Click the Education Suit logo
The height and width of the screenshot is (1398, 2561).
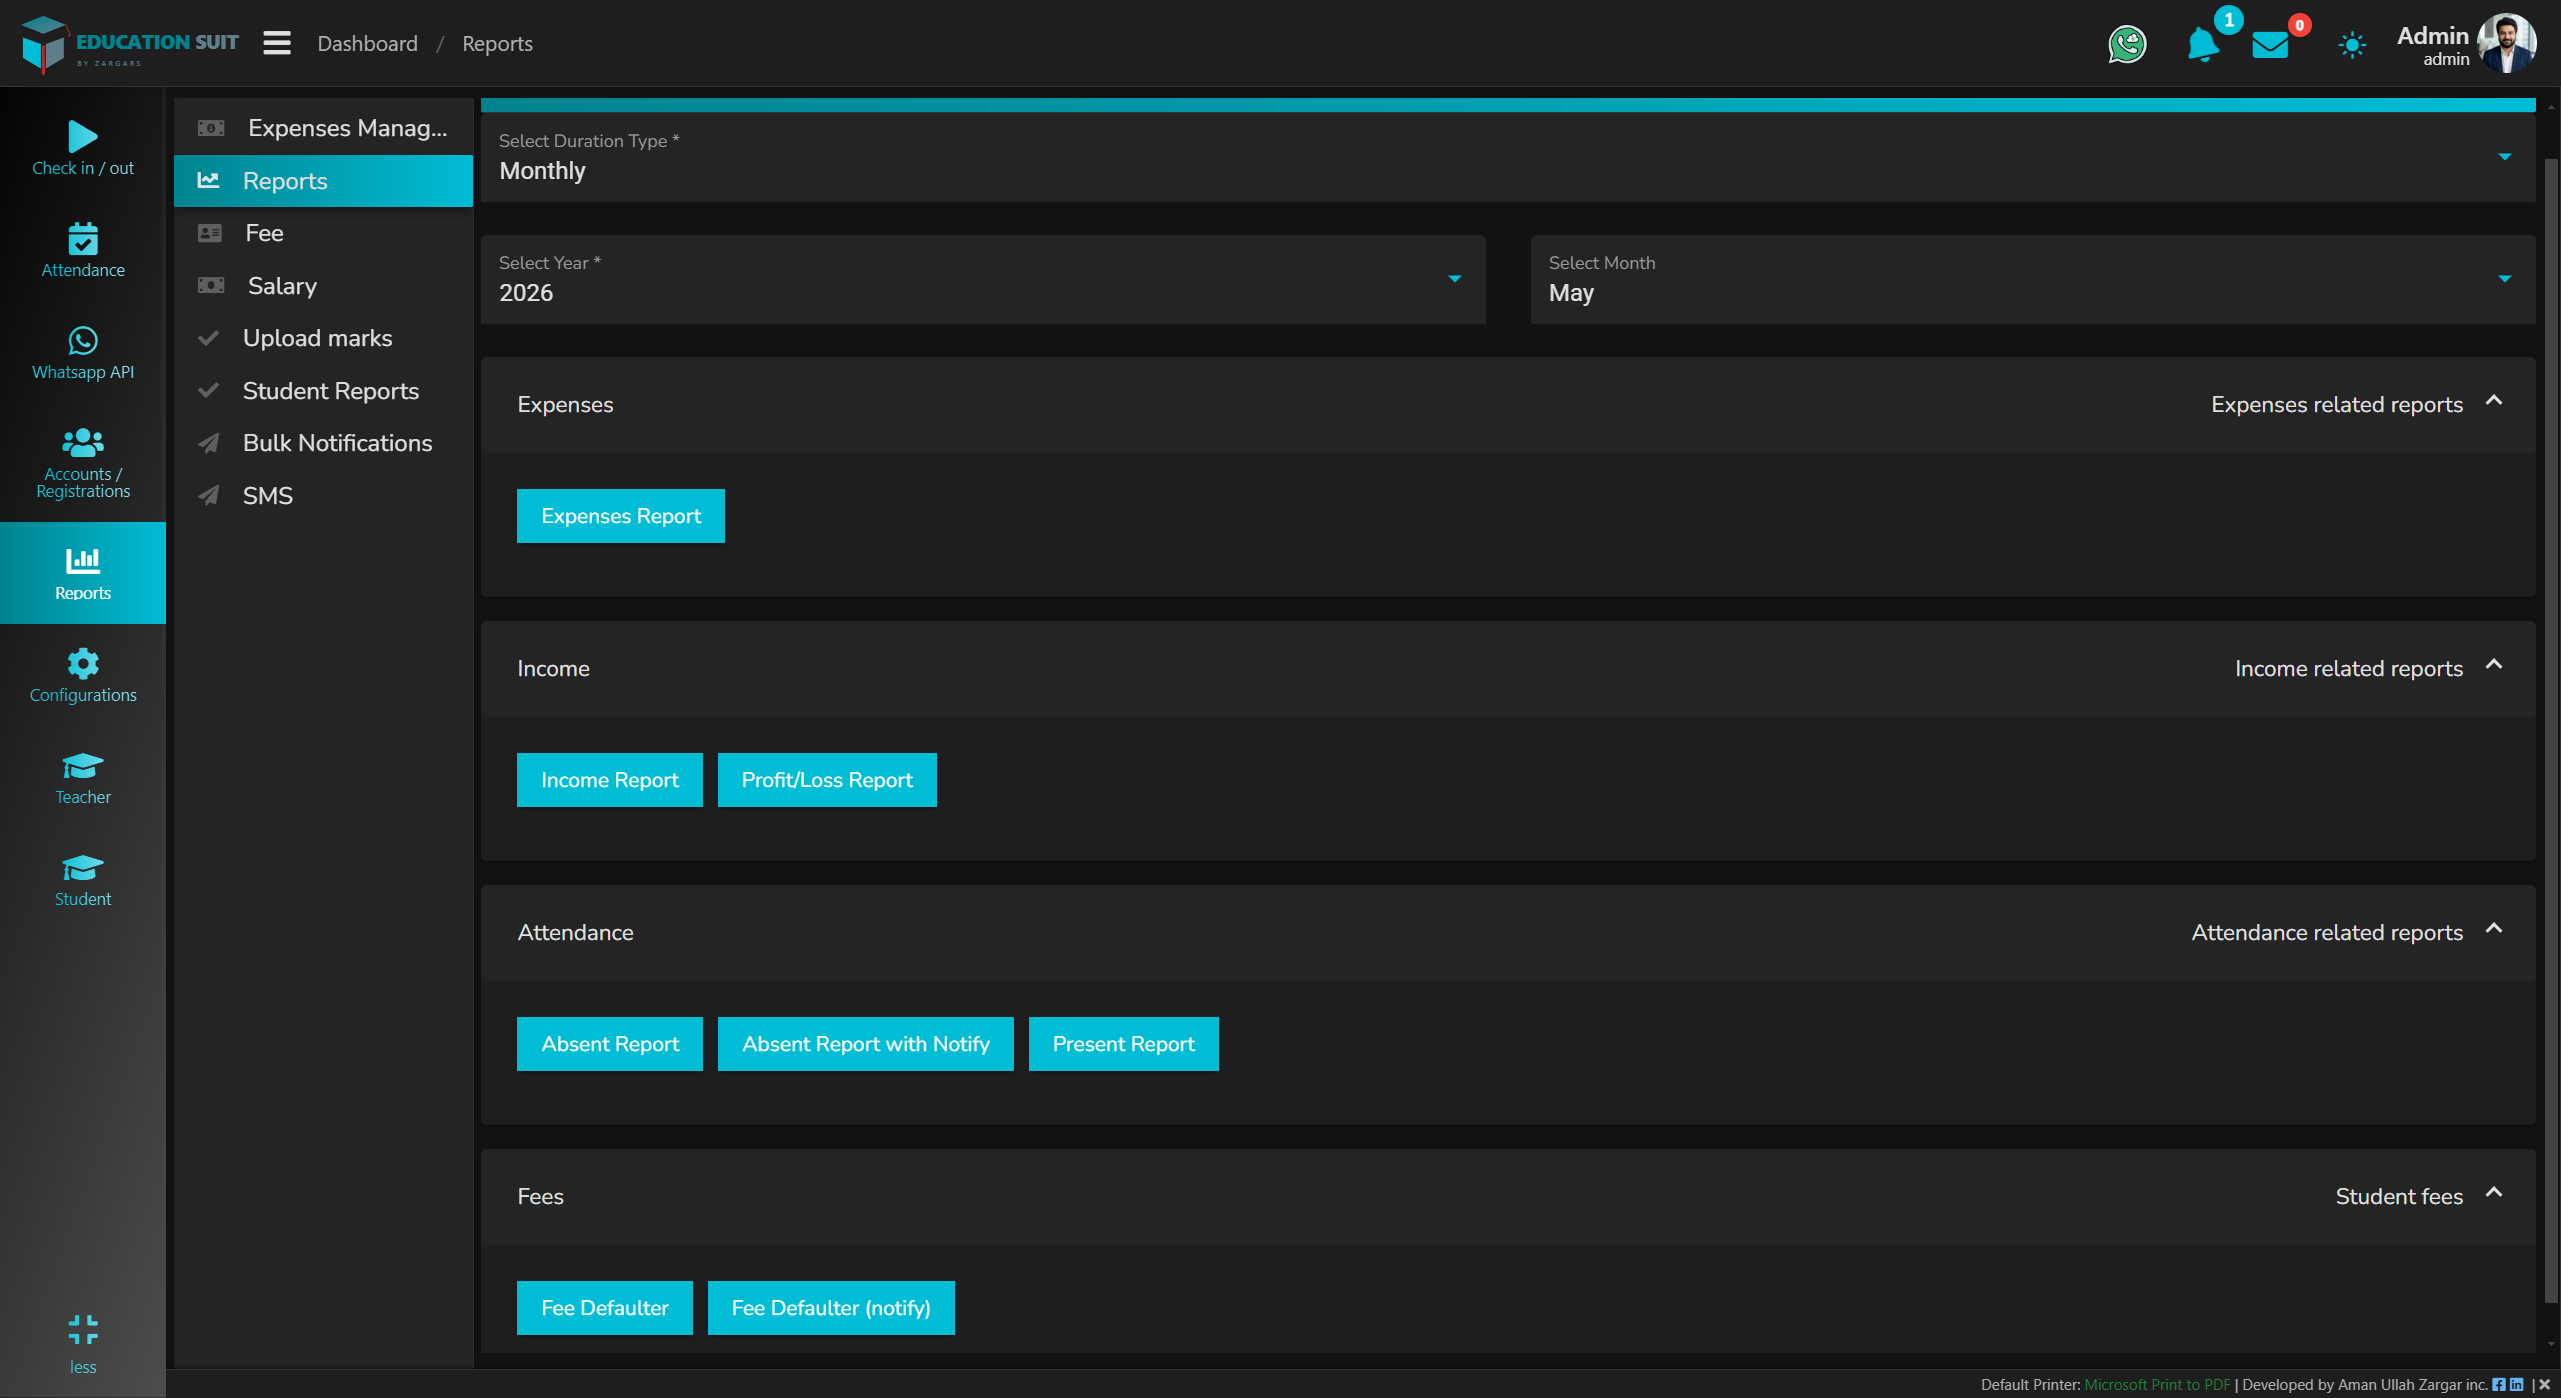click(130, 44)
